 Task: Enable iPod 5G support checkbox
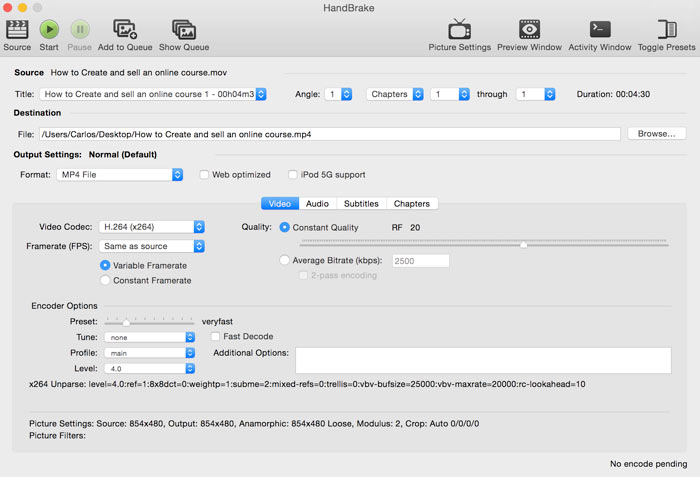(x=293, y=175)
